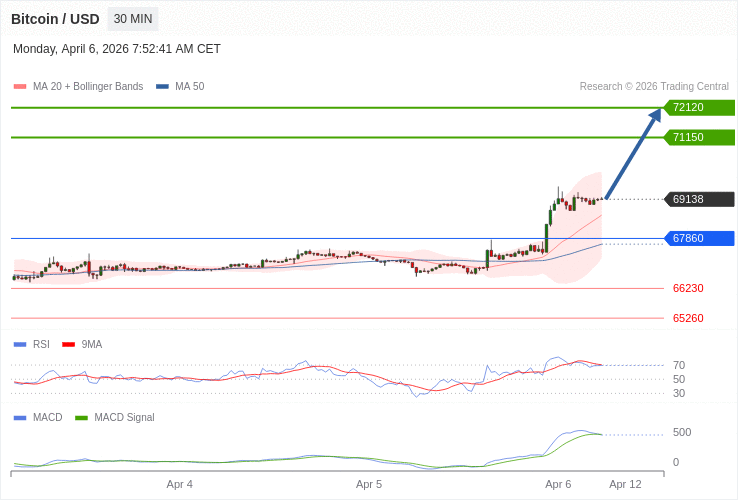Screen dimensions: 738x500
Task: Select the 71150 resistance price tag
Action: point(699,137)
